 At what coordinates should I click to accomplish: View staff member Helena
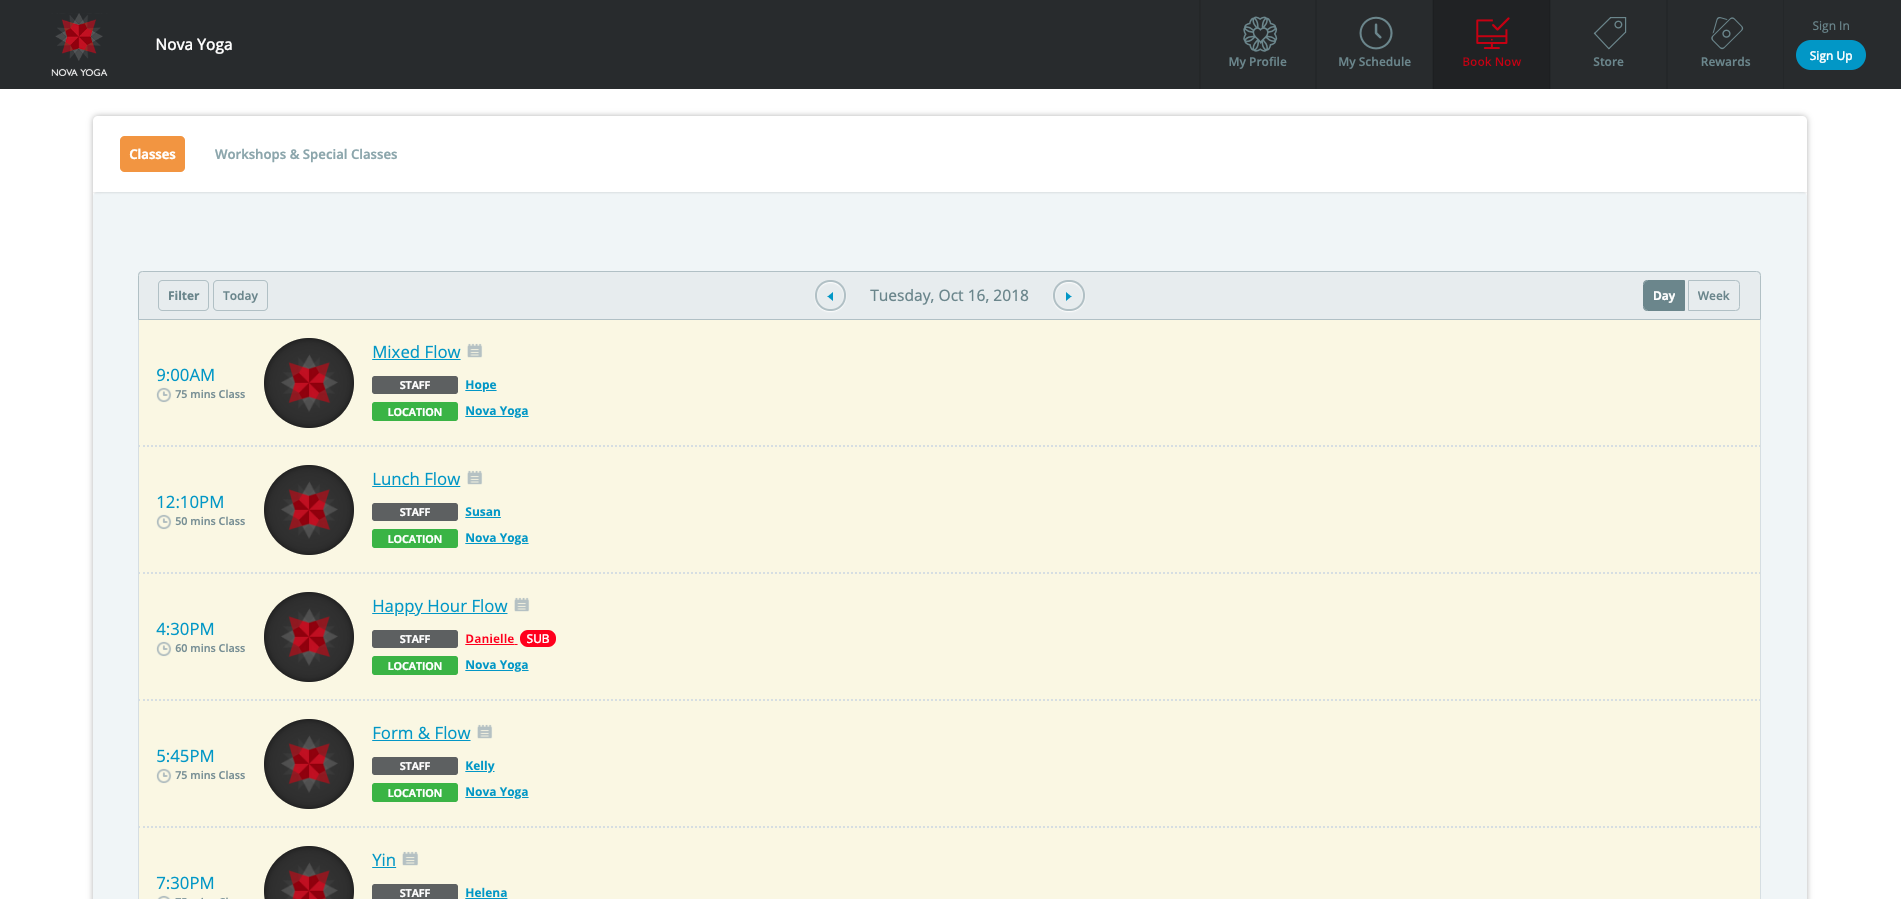pyautogui.click(x=486, y=892)
